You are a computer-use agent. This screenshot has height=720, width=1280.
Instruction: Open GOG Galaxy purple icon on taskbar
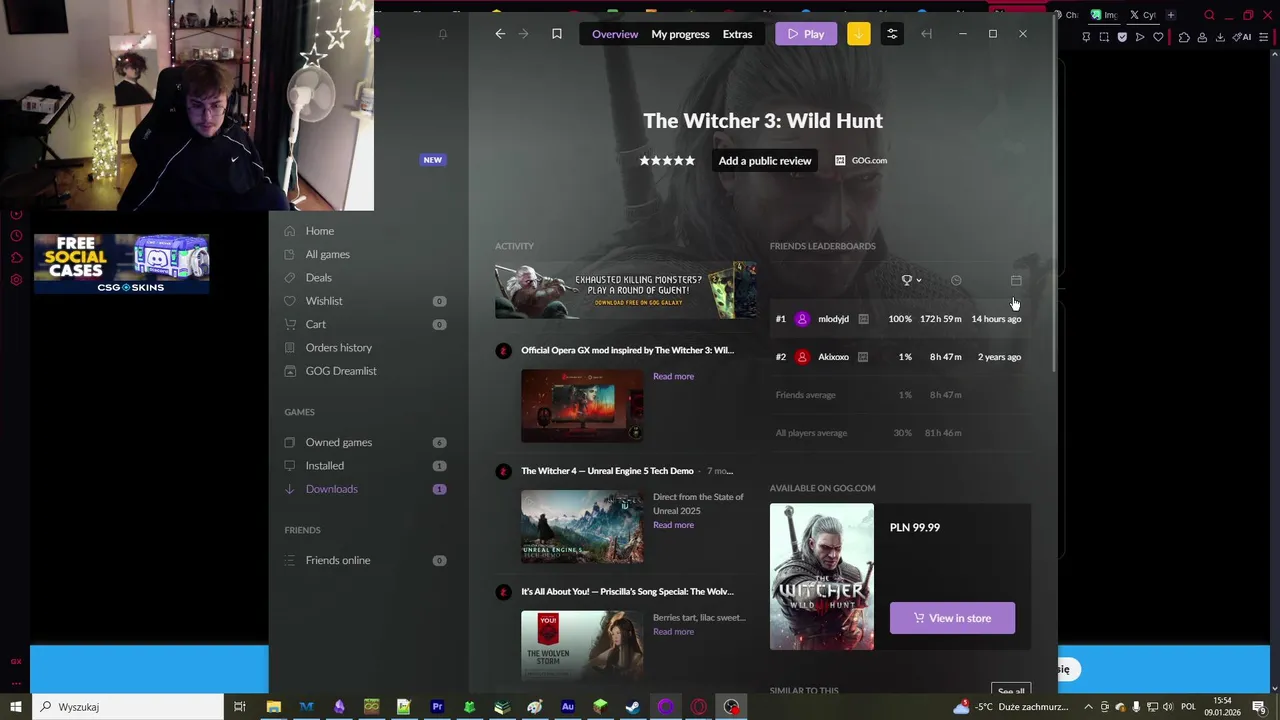tap(666, 707)
